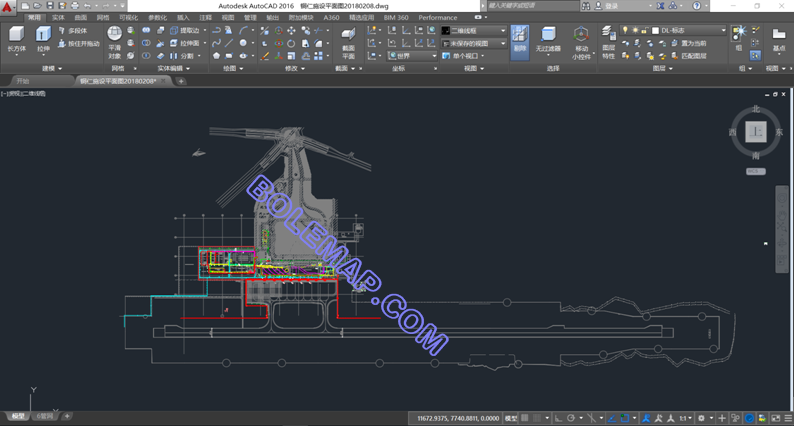
Task: Switch to the Solid (实体) ribbon tab
Action: 58,17
